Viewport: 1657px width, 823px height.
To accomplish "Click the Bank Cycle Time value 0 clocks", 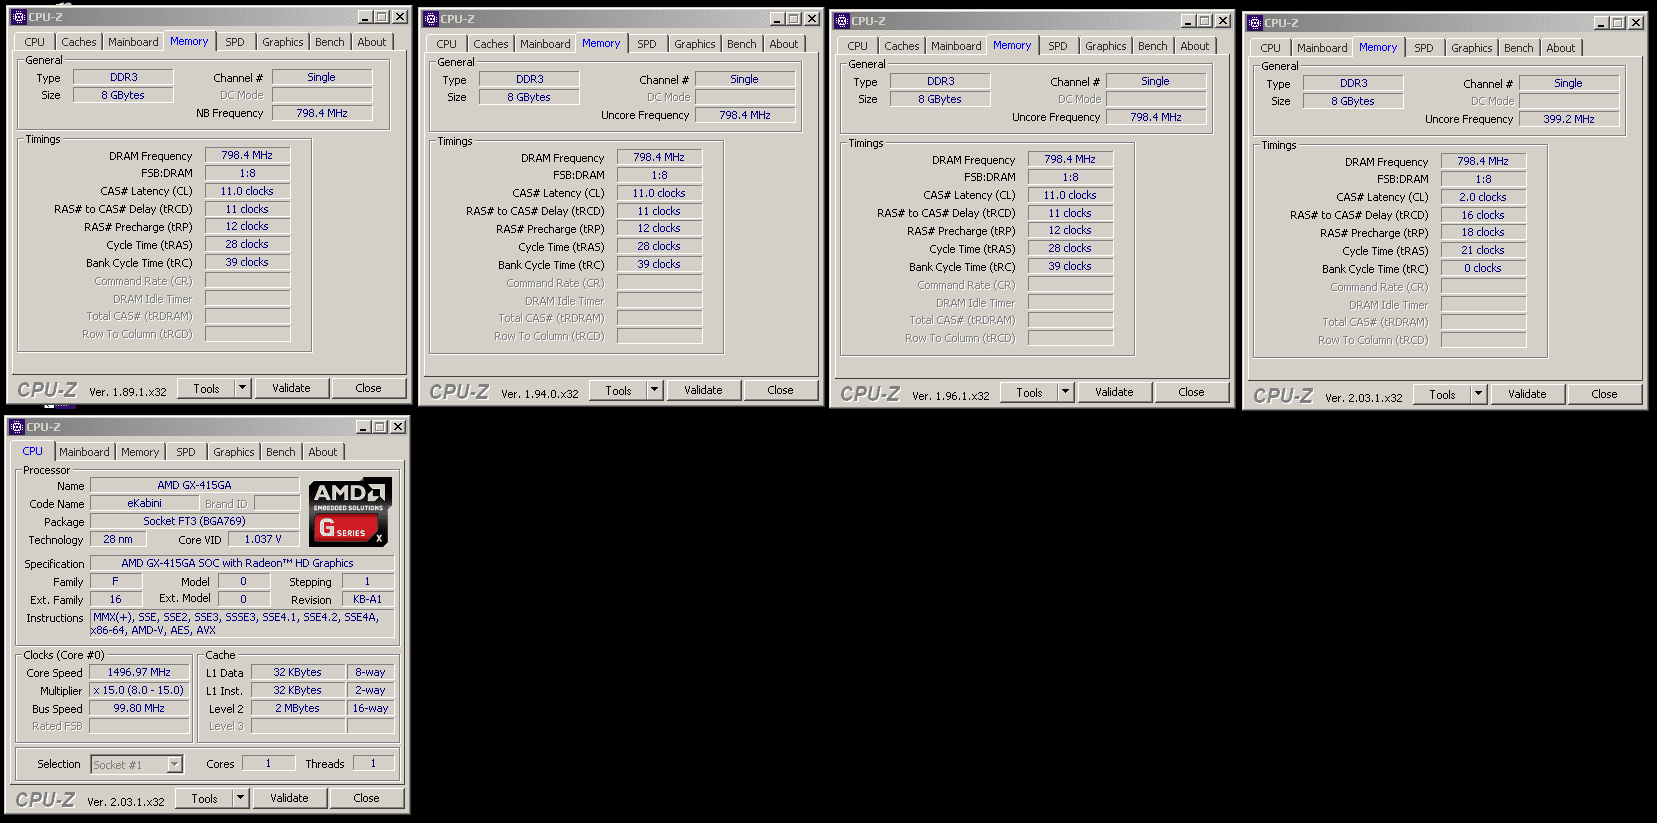I will (x=1483, y=268).
